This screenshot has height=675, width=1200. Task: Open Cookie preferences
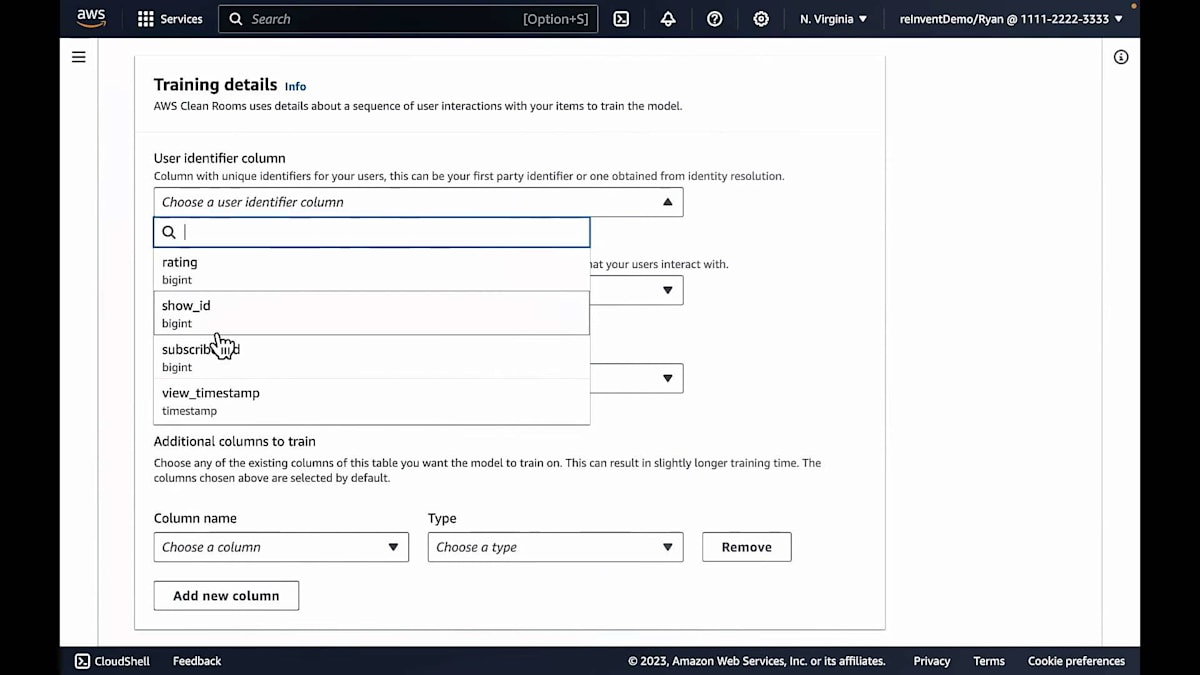point(1076,661)
